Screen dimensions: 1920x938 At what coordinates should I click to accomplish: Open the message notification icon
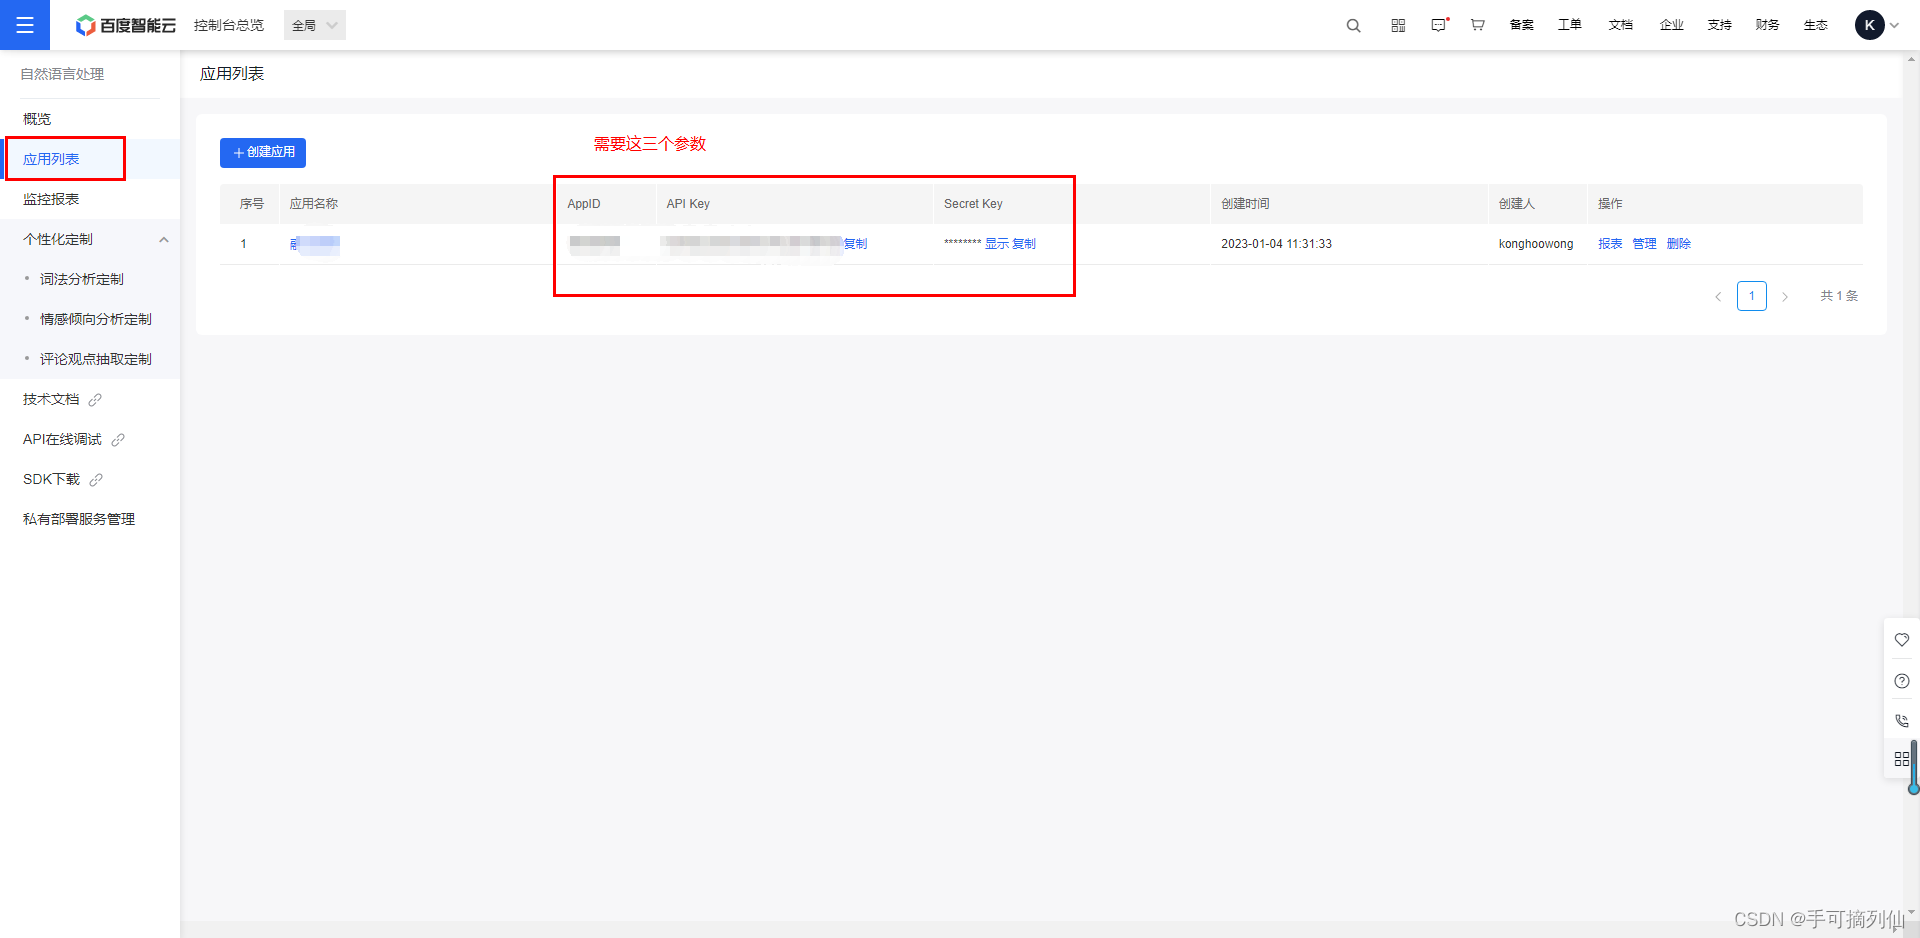(x=1439, y=25)
